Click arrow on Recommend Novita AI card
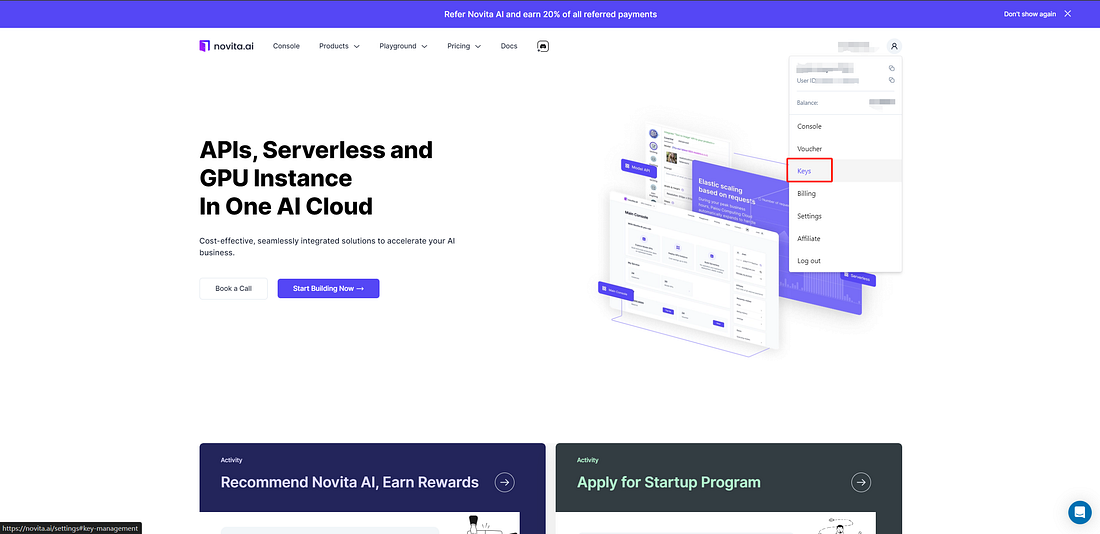 point(504,482)
